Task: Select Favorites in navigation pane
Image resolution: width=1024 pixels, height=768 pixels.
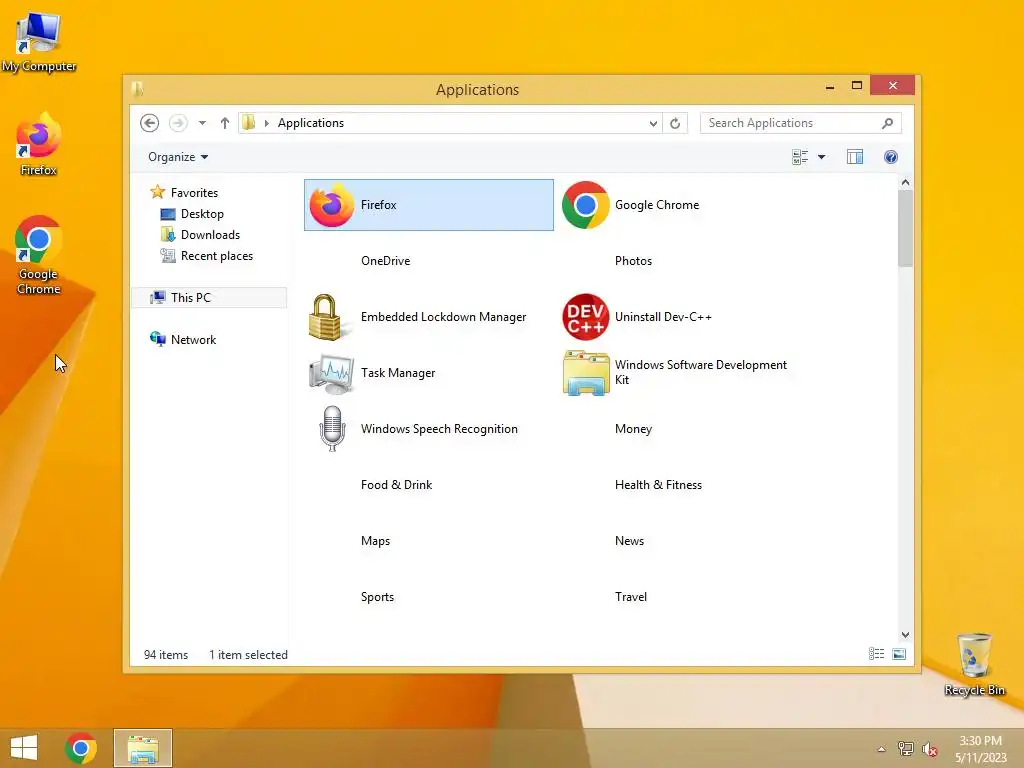Action: (194, 193)
